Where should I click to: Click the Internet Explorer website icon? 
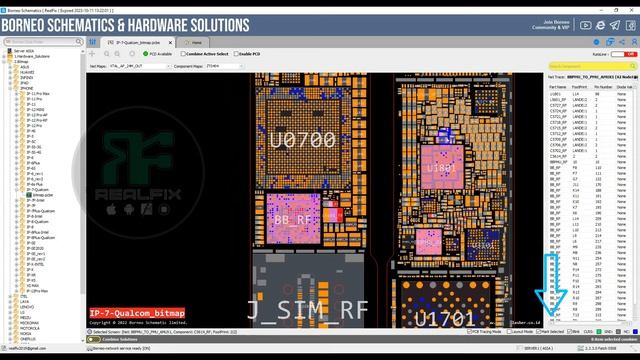tap(600, 25)
